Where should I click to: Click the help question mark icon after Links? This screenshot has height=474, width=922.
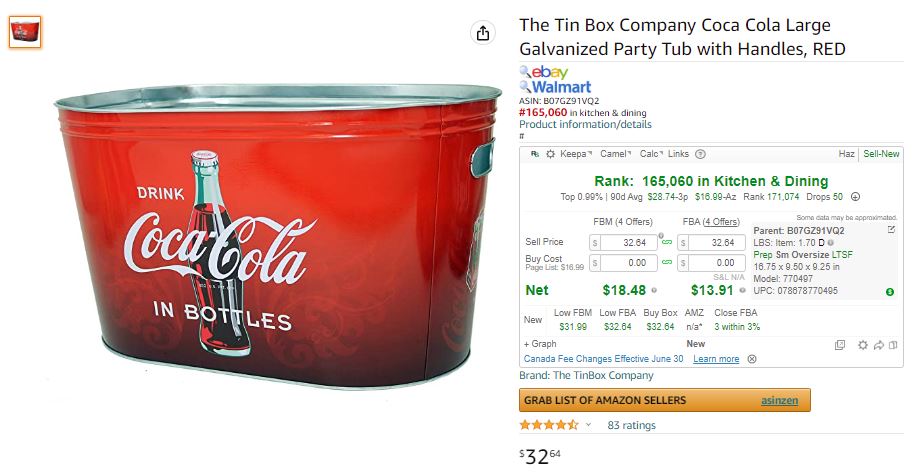[x=700, y=154]
